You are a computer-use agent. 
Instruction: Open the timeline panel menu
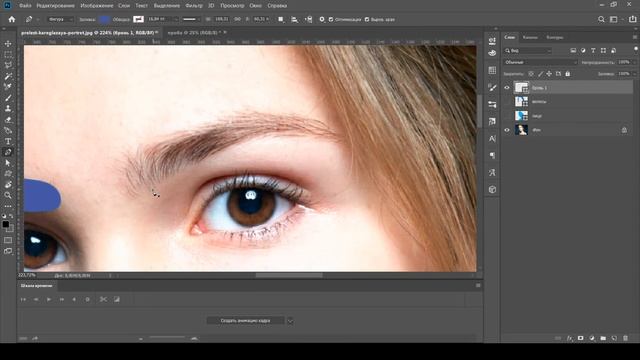pyautogui.click(x=478, y=286)
